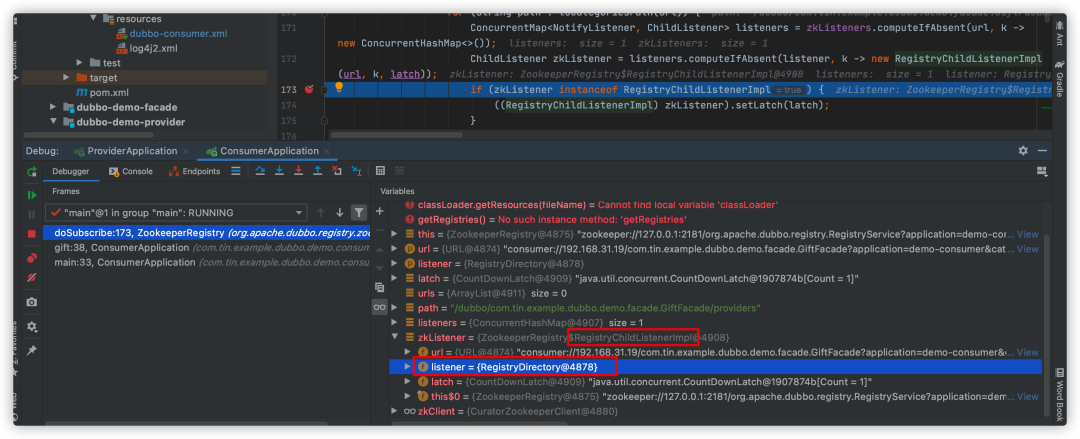Select path variable row
This screenshot has height=439, width=1080.
[715, 307]
